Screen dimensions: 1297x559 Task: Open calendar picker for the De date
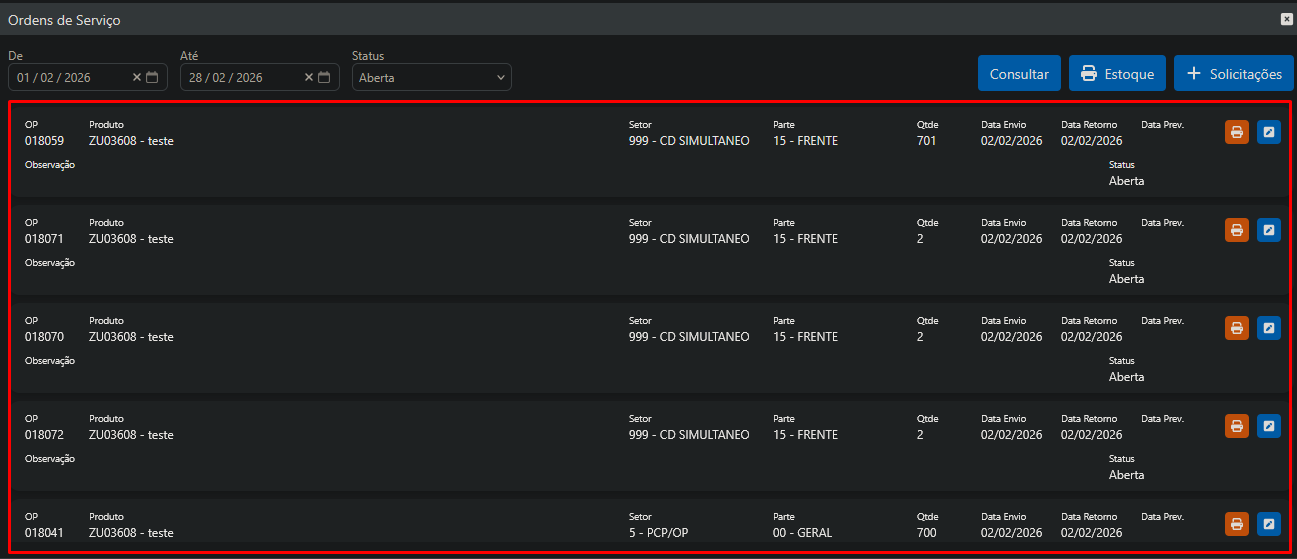[152, 77]
